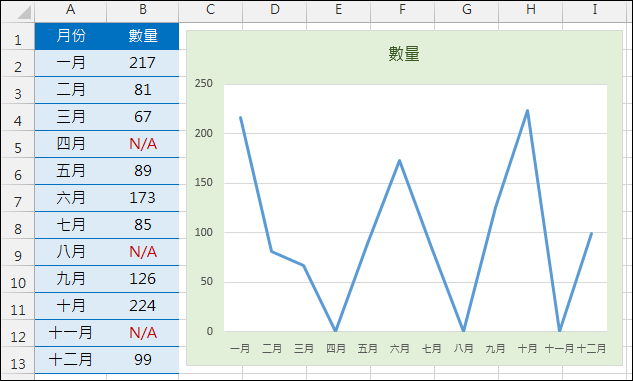Click the line's zero point at 四月
Image resolution: width=633 pixels, height=381 pixels.
tap(336, 331)
